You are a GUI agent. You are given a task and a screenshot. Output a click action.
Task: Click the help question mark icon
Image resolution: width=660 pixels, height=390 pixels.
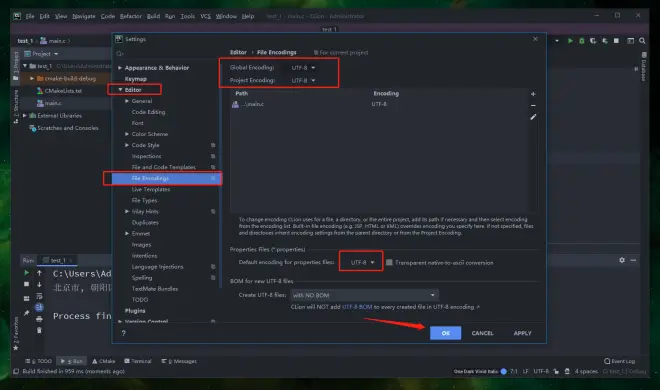tap(123, 333)
